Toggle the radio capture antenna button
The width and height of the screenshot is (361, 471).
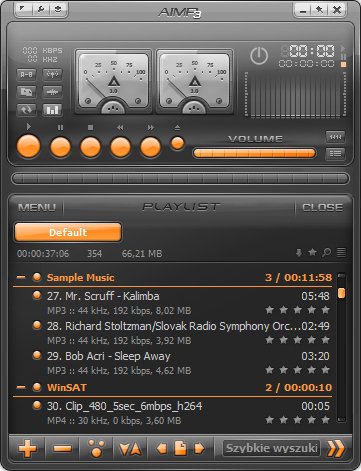(52, 74)
